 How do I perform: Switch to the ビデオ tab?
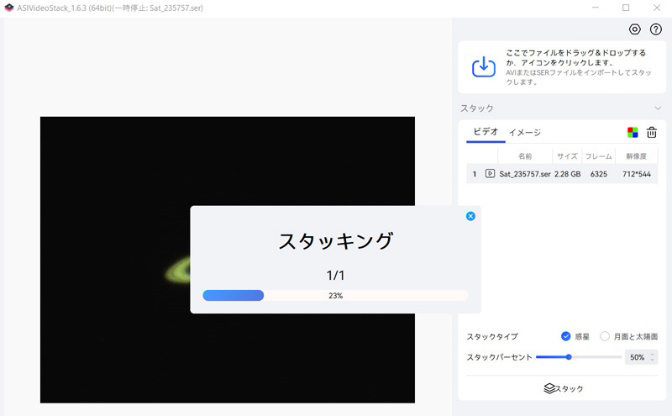pos(485,132)
